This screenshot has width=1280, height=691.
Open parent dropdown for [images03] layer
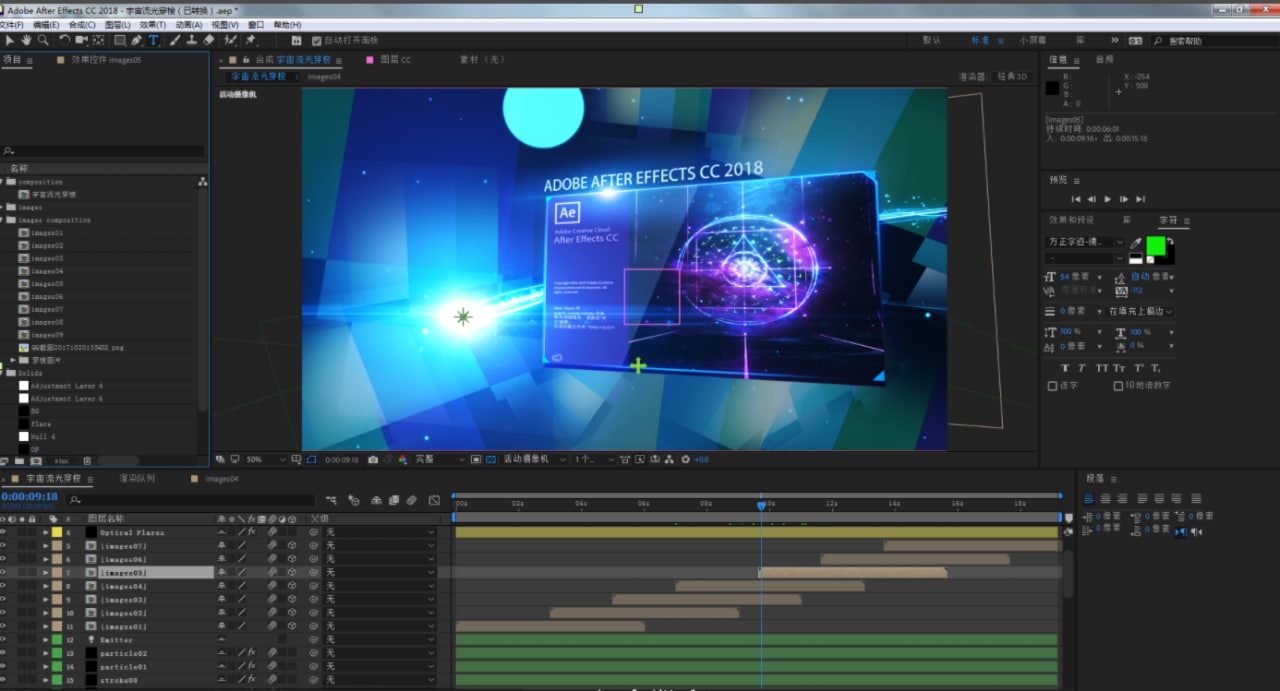[x=380, y=600]
